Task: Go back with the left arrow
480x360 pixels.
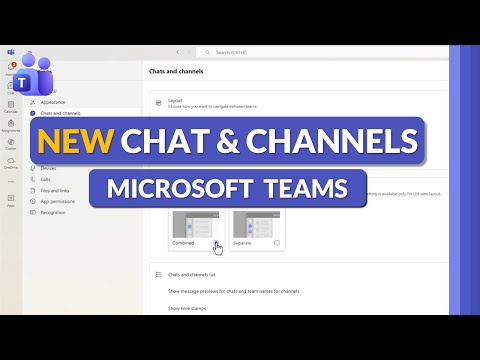Action: pyautogui.click(x=178, y=52)
